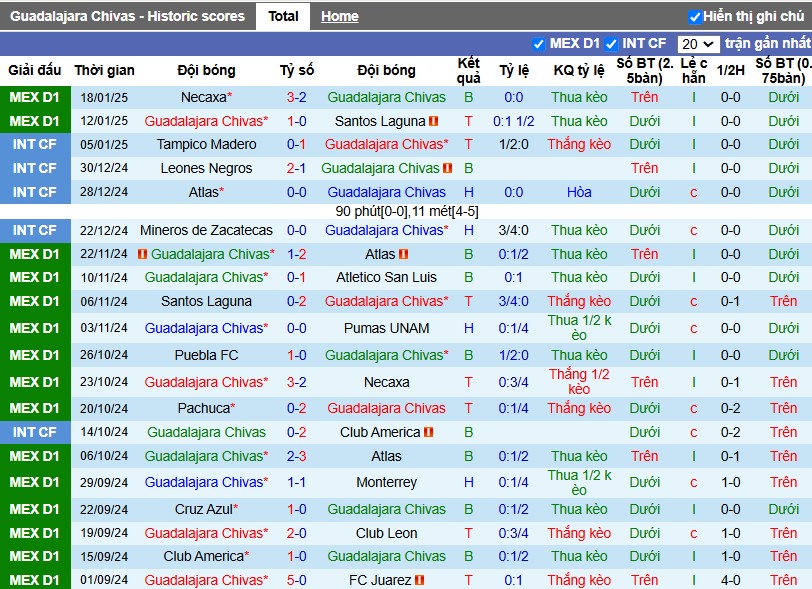Open the 20 recent matches dropdown
This screenshot has width=812, height=589.
point(698,44)
